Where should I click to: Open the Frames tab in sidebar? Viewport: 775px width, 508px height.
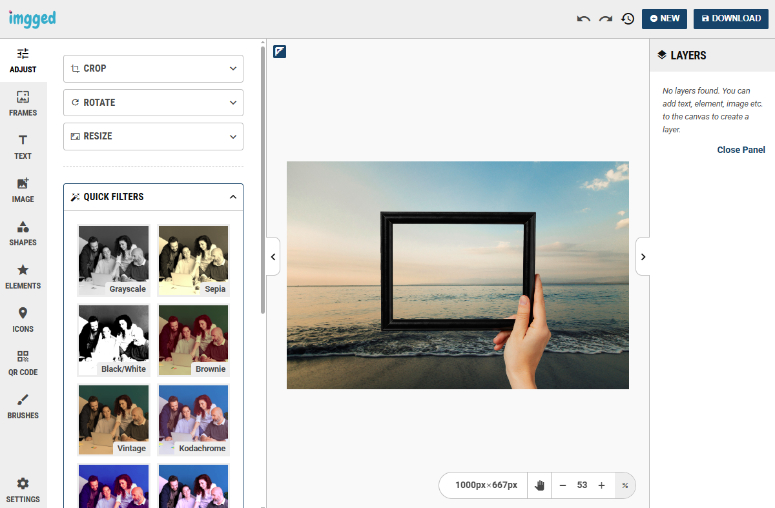click(x=23, y=104)
